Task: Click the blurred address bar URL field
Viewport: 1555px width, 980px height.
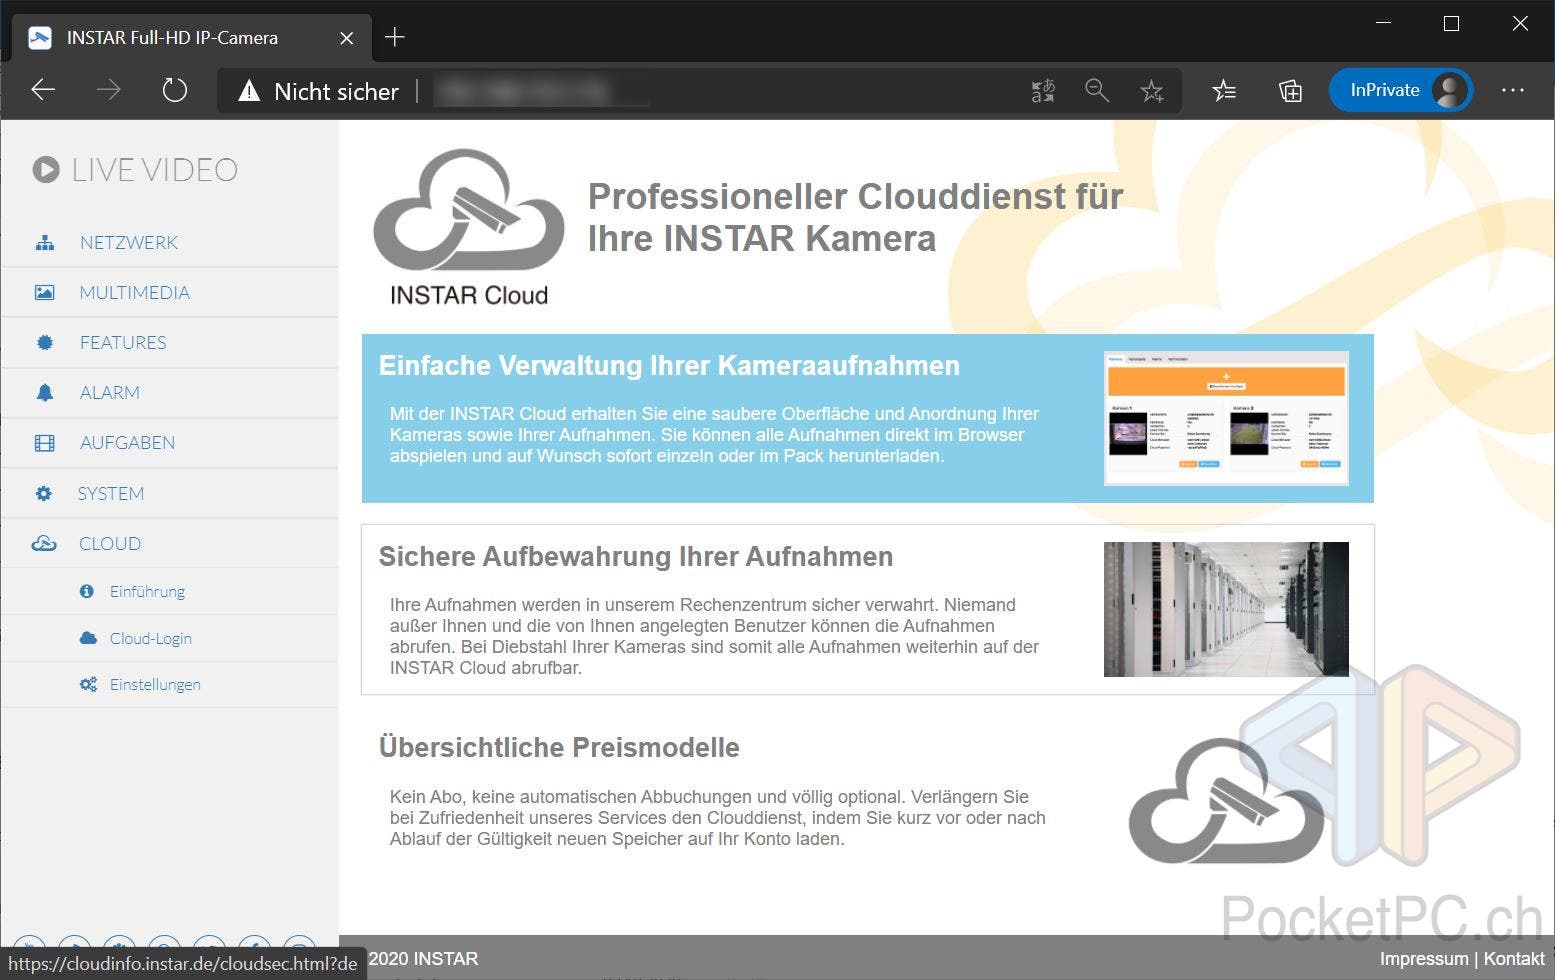Action: point(540,91)
